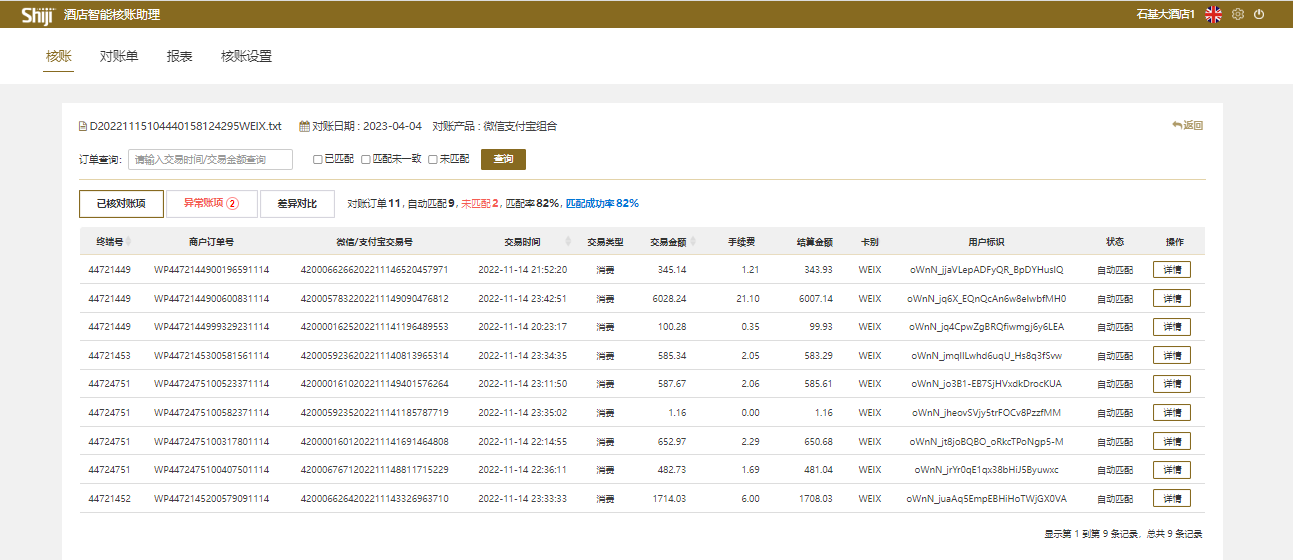Viewport: 1293px width, 560px height.
Task: Click 自动匹配 status in the 1708.03 row
Action: [1115, 499]
